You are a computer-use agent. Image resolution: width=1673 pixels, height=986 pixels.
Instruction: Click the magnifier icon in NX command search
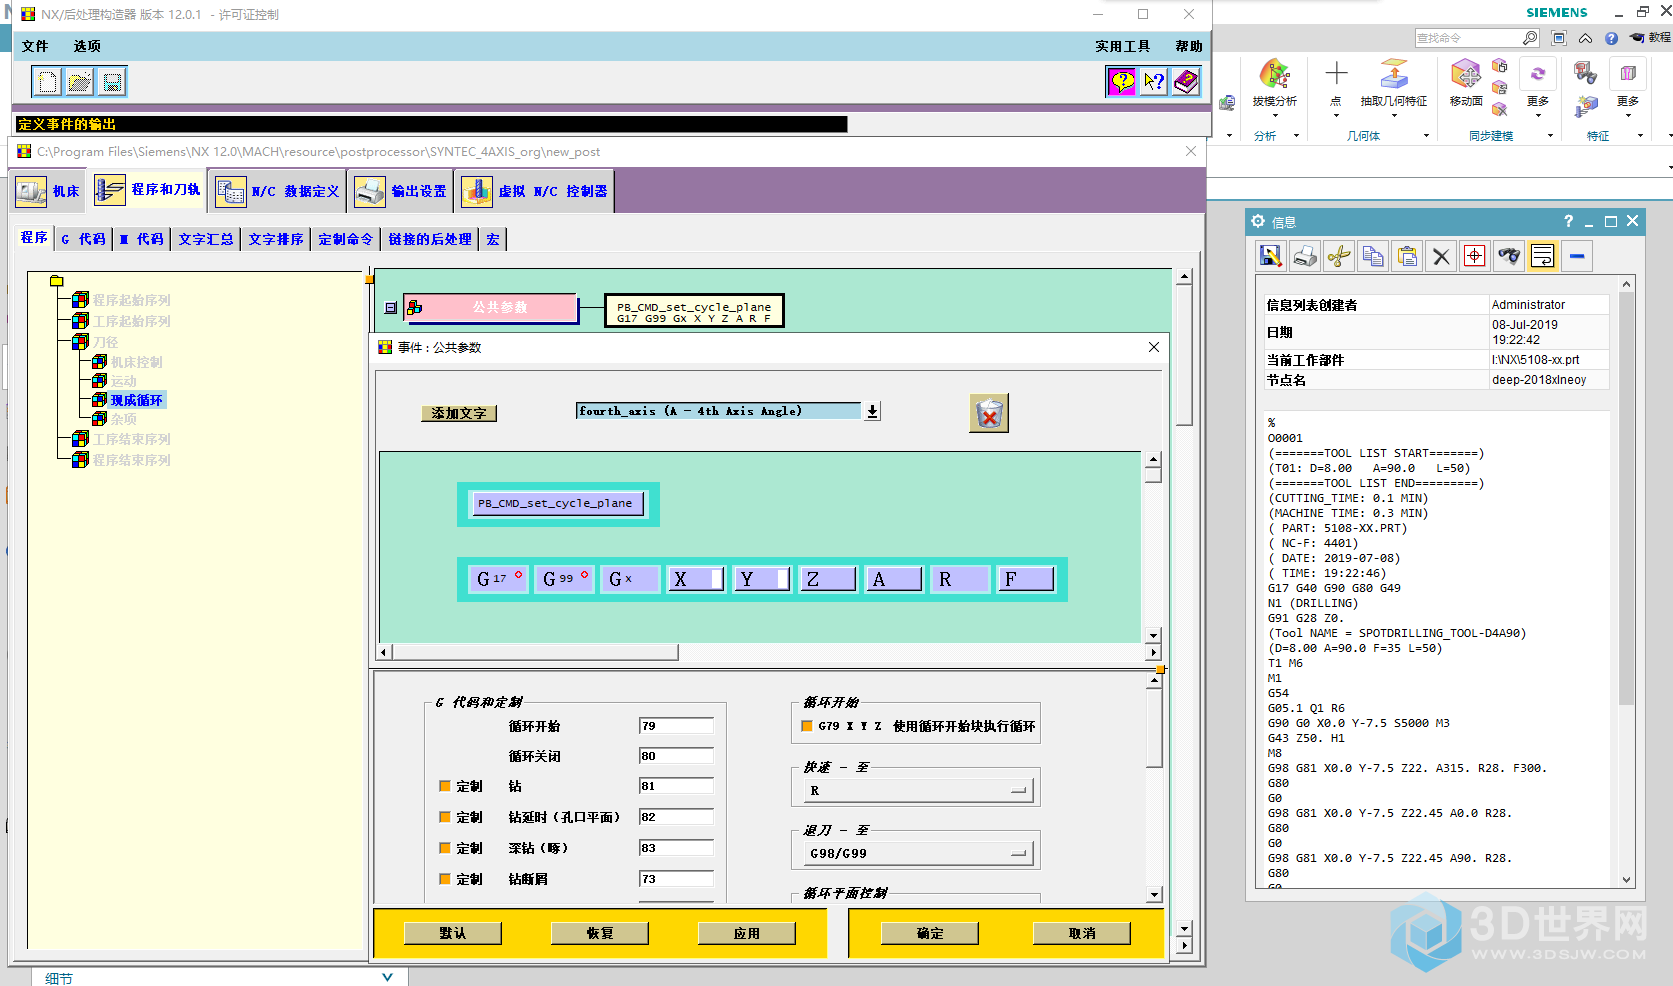[x=1530, y=38]
